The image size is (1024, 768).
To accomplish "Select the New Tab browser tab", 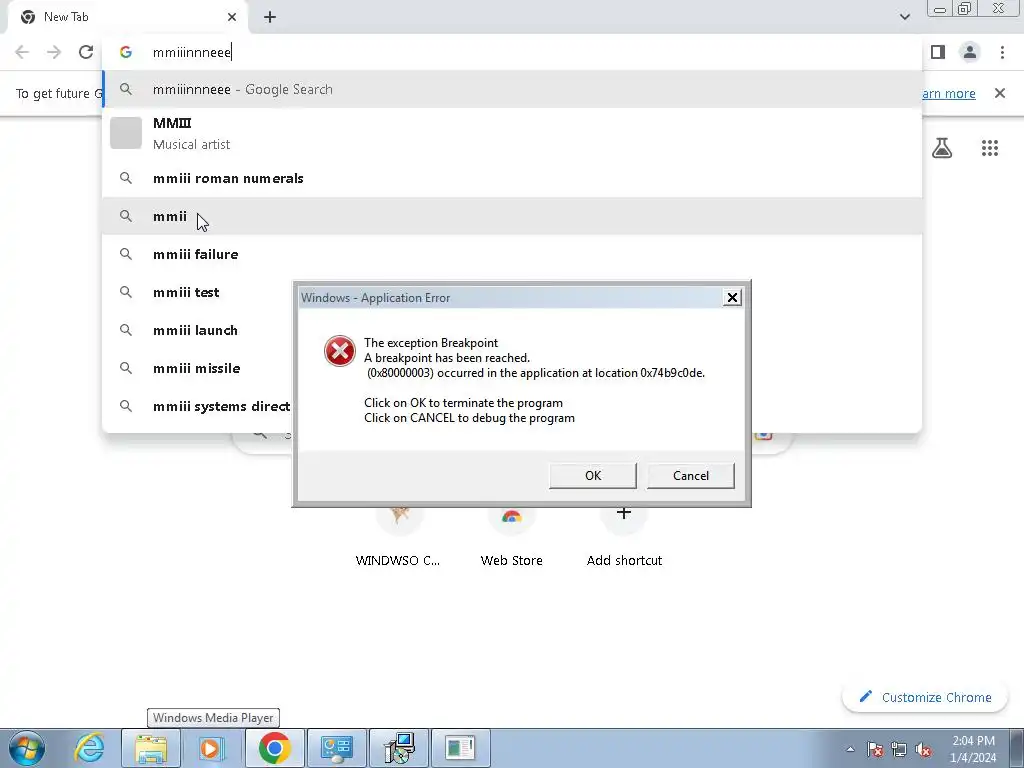I will click(129, 17).
